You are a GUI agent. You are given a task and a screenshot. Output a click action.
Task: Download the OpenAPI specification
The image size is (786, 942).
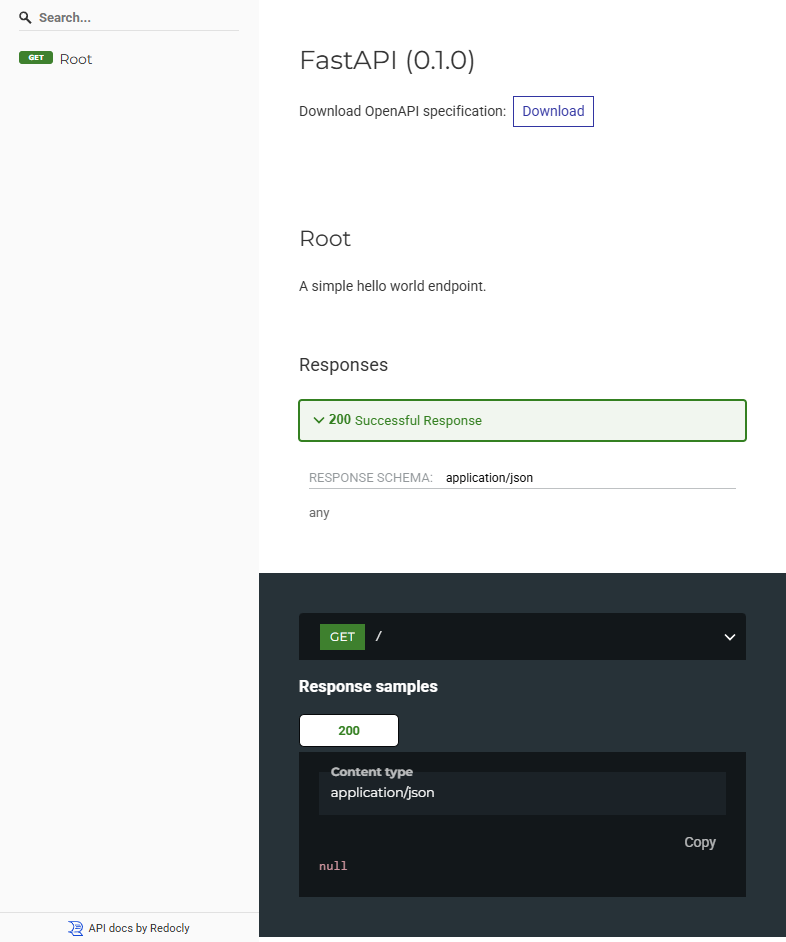point(553,111)
